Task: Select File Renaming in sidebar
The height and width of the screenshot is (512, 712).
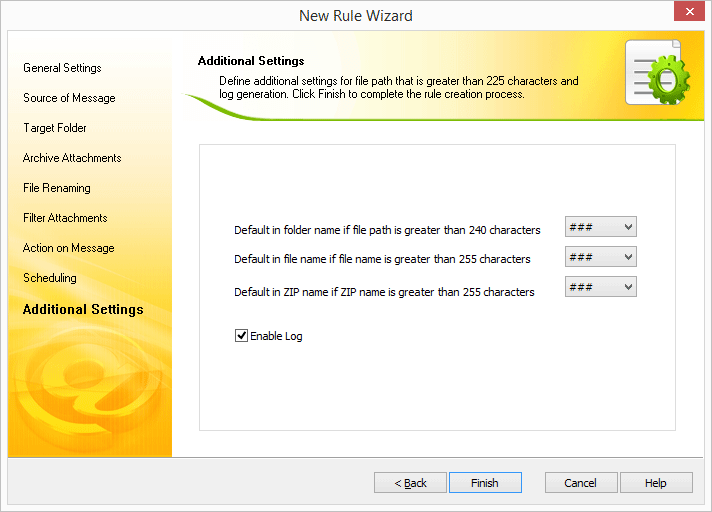Action: point(57,188)
